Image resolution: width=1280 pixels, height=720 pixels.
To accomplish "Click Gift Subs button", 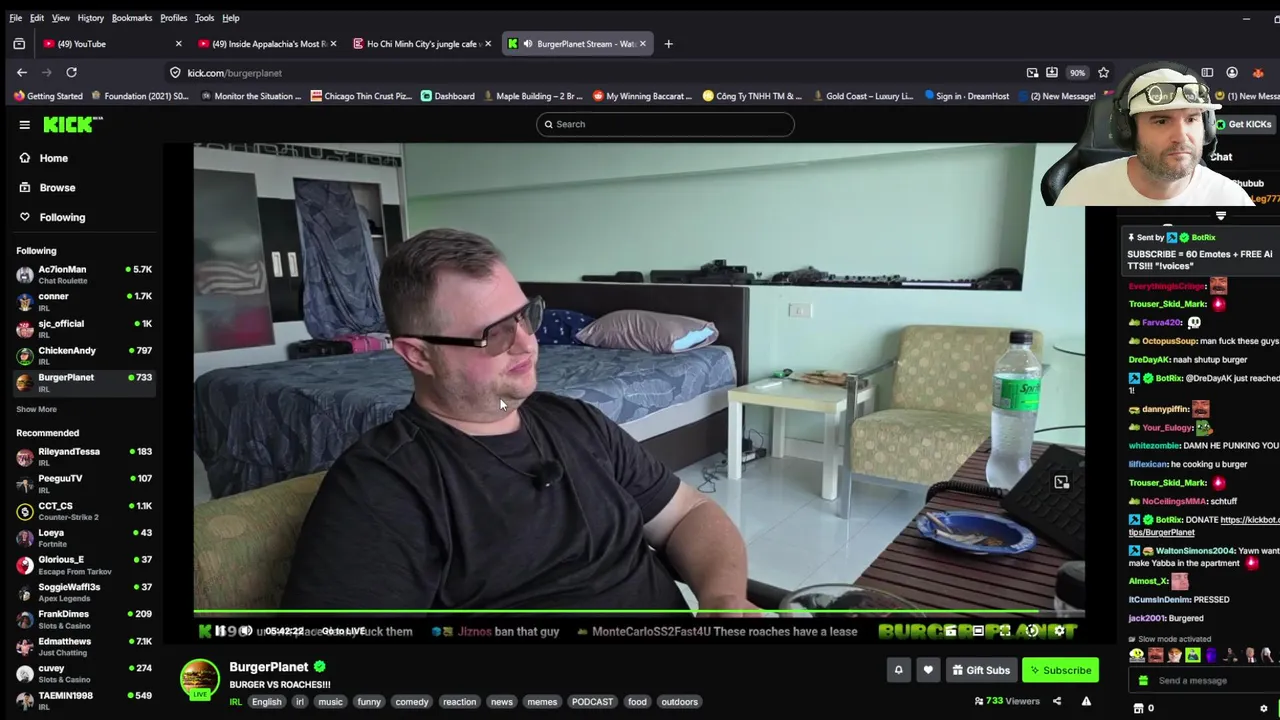I will point(981,670).
